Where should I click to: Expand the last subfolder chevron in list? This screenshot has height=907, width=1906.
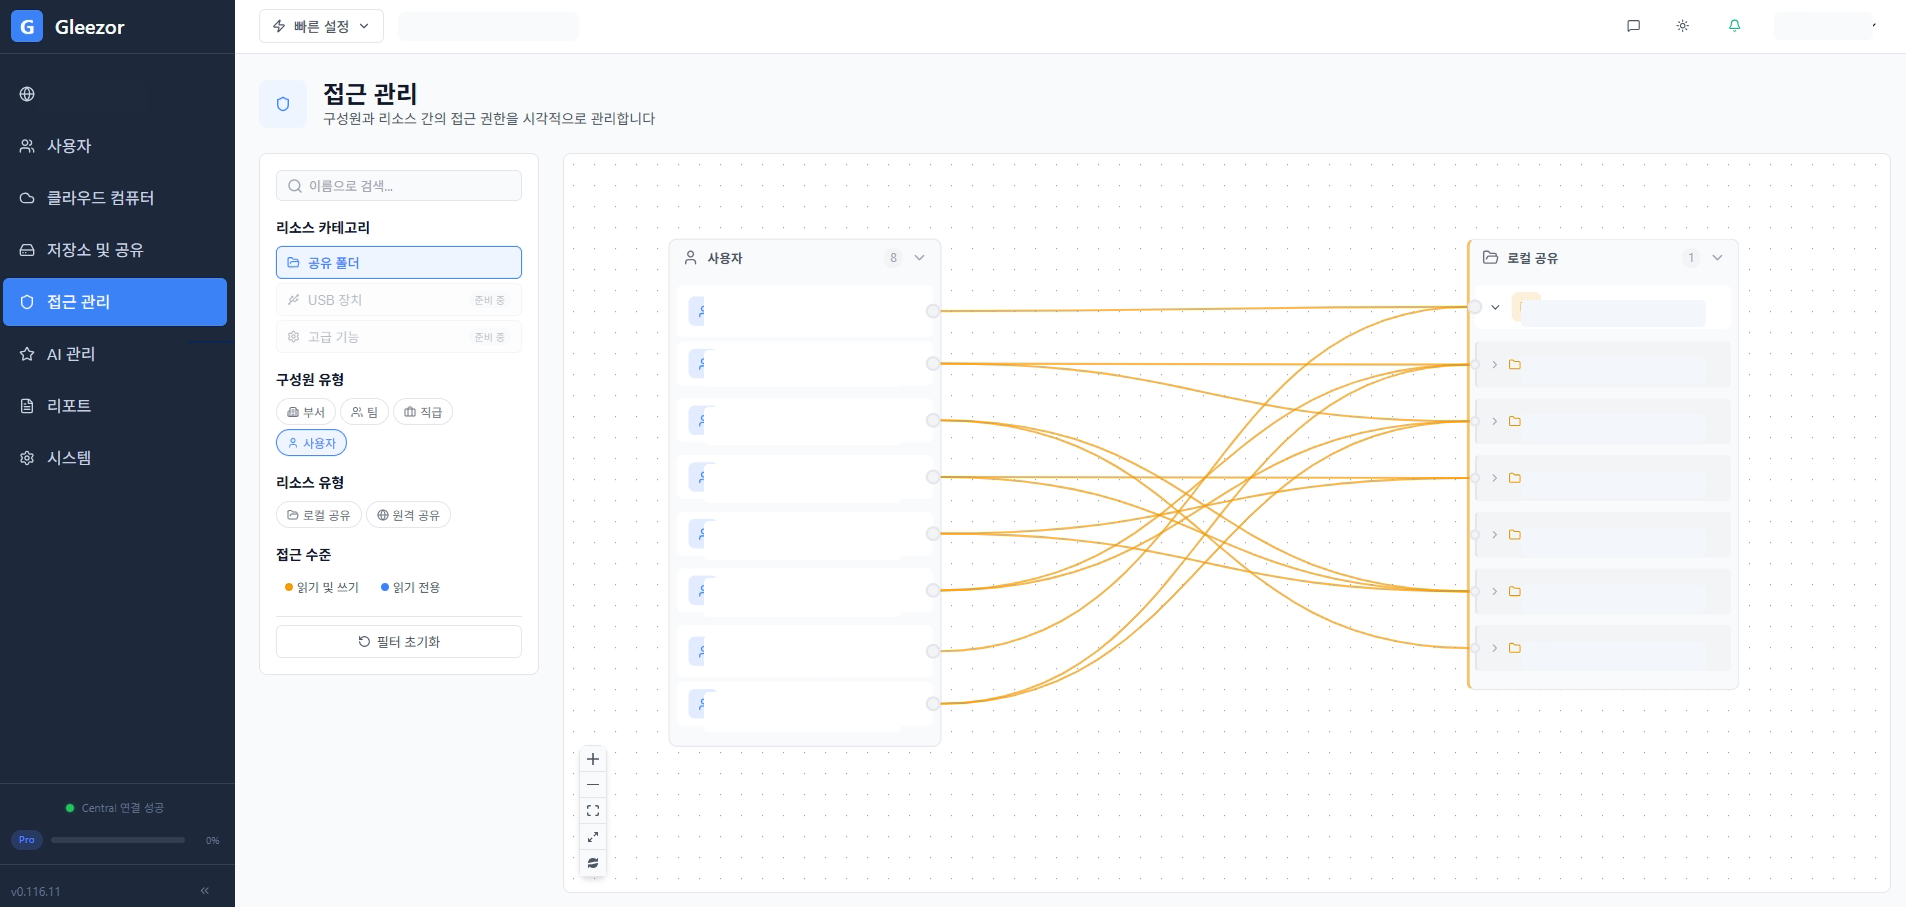point(1495,648)
